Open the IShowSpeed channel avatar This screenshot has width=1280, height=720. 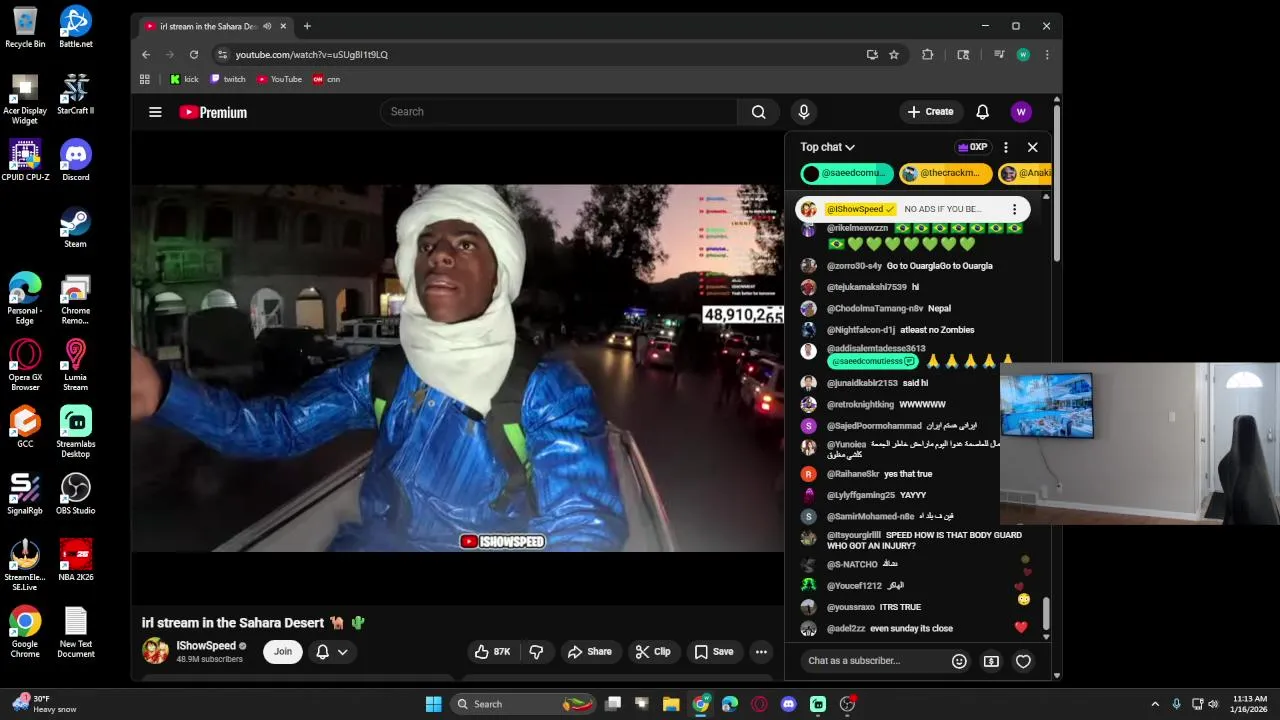coord(155,651)
